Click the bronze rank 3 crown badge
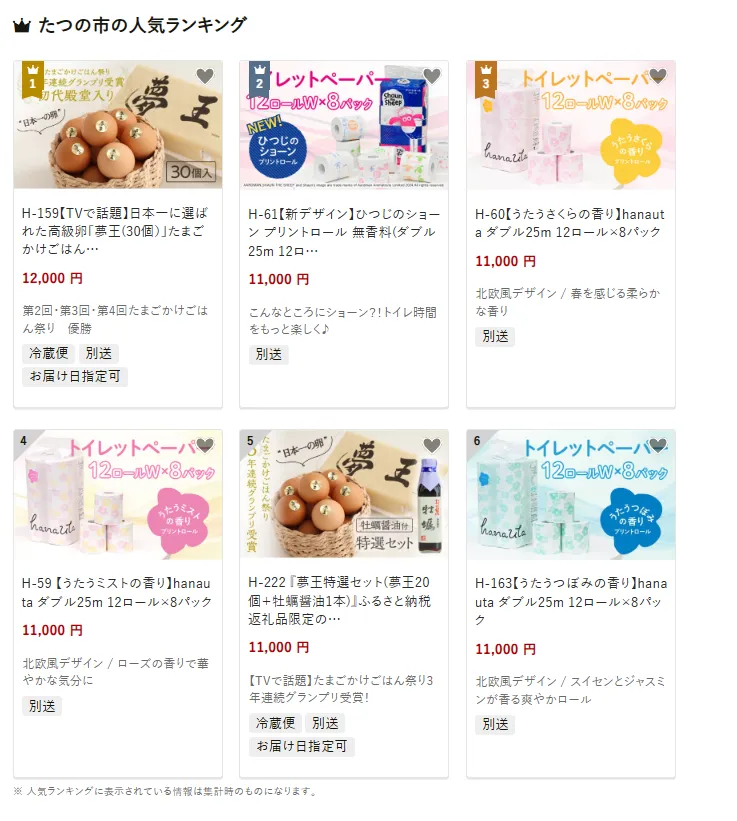 (486, 80)
